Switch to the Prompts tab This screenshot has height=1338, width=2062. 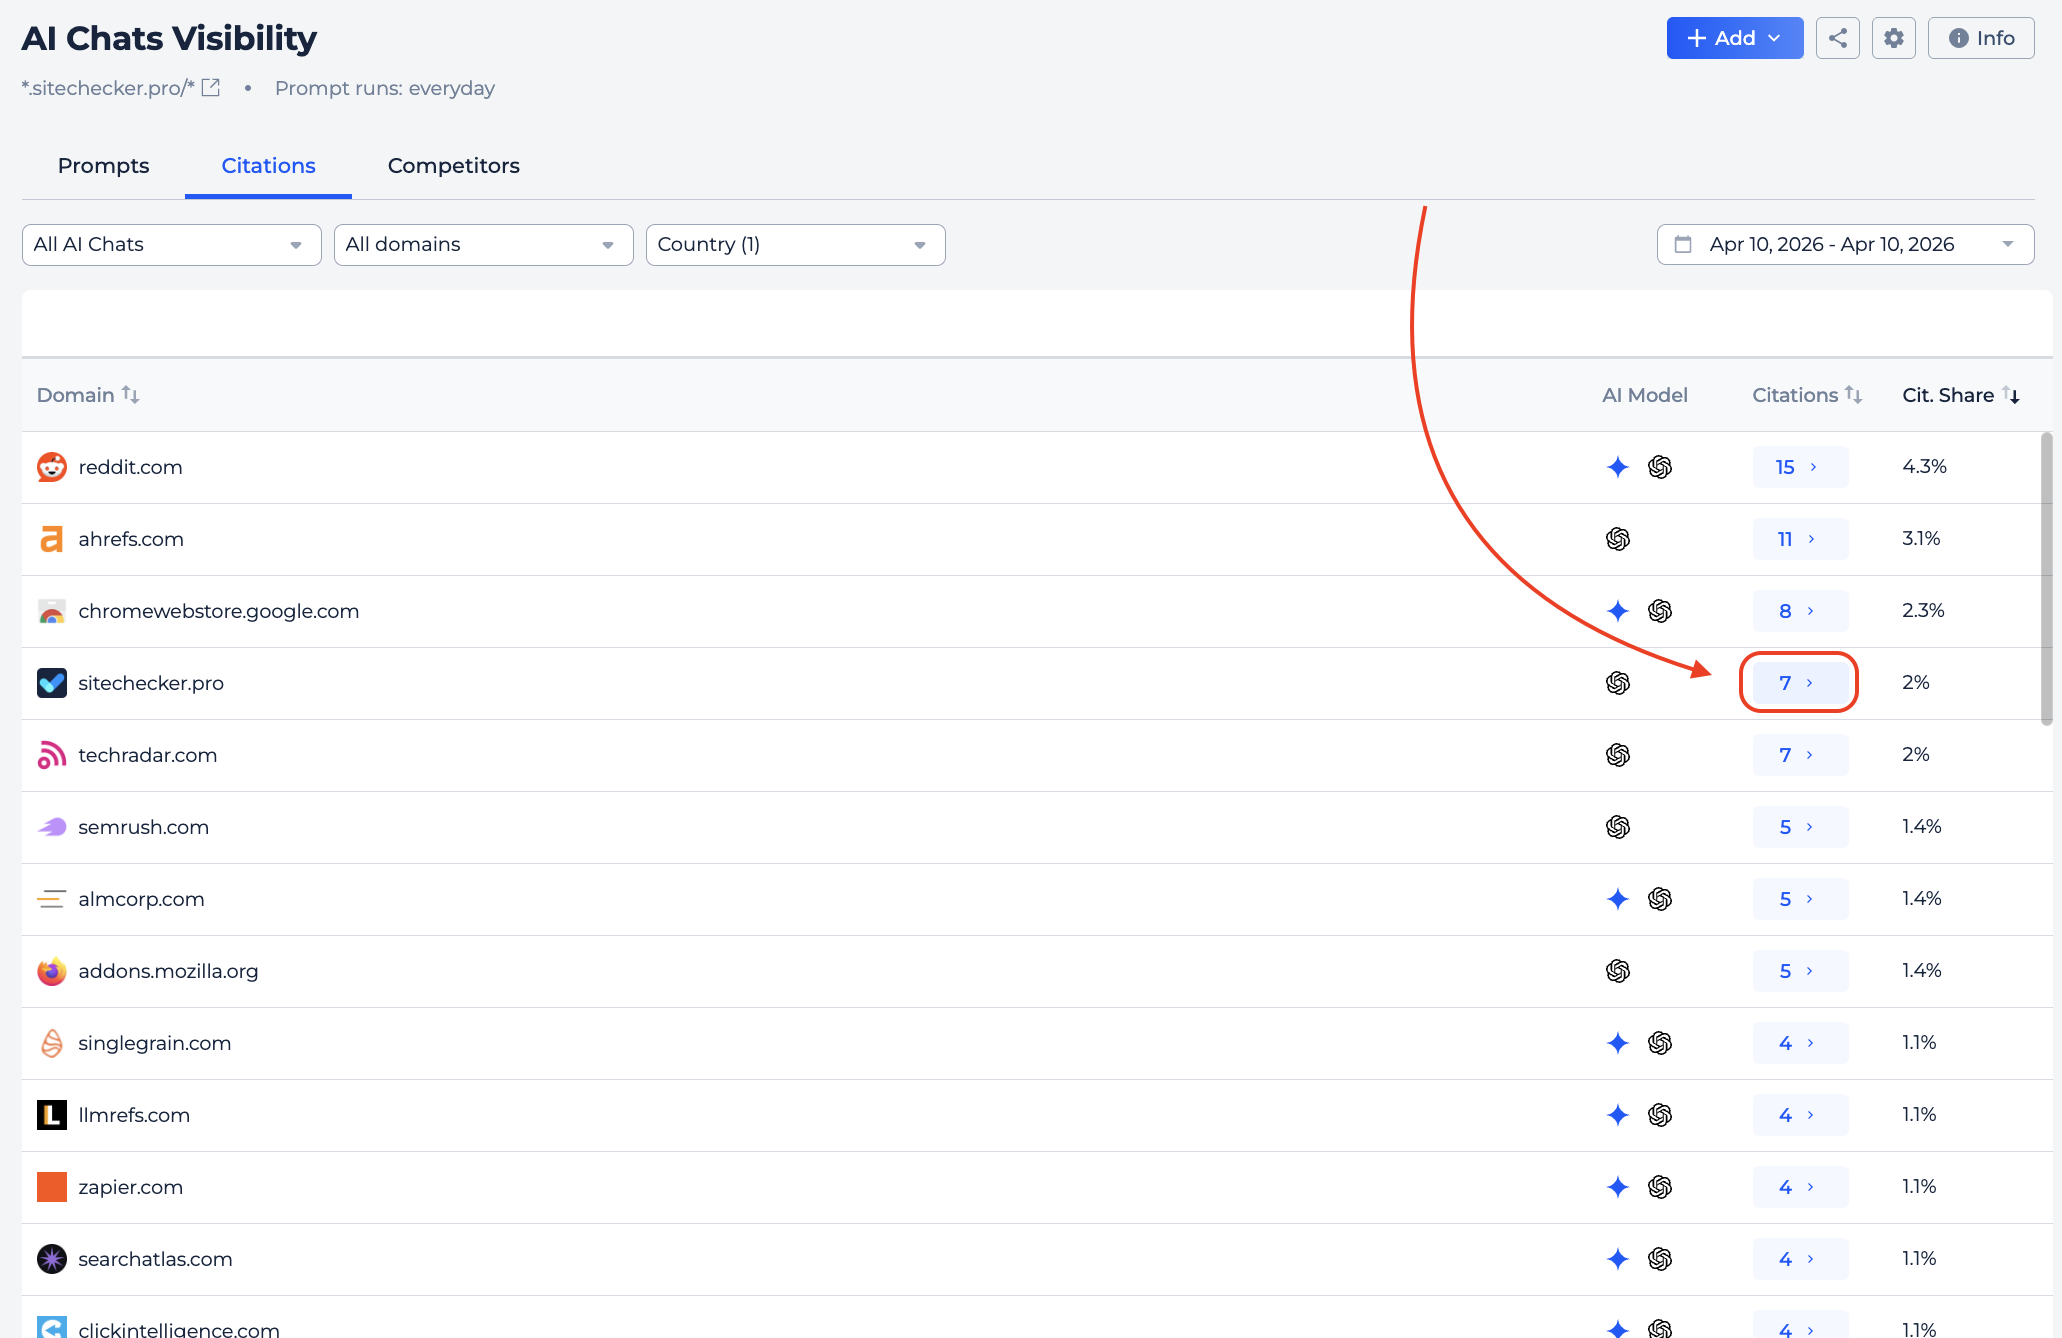pyautogui.click(x=103, y=166)
